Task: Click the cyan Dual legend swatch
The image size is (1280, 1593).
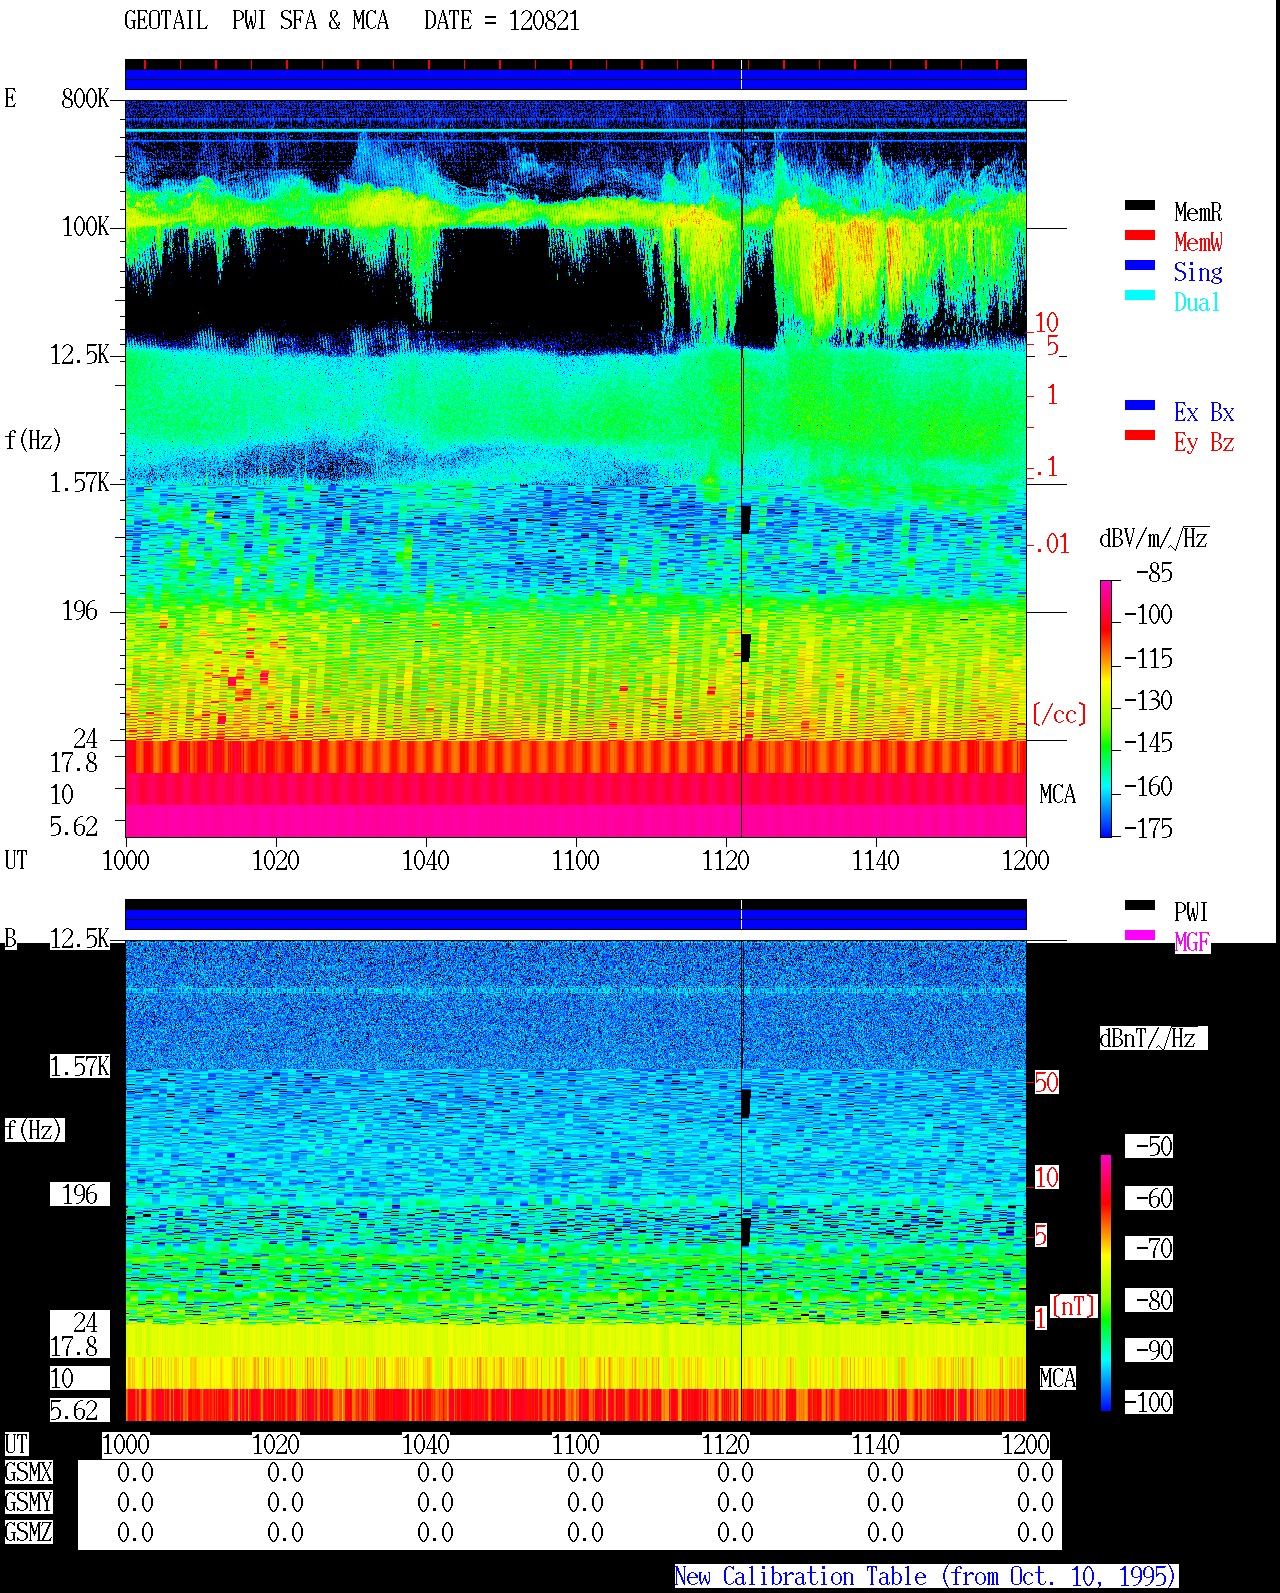Action: click(1140, 296)
